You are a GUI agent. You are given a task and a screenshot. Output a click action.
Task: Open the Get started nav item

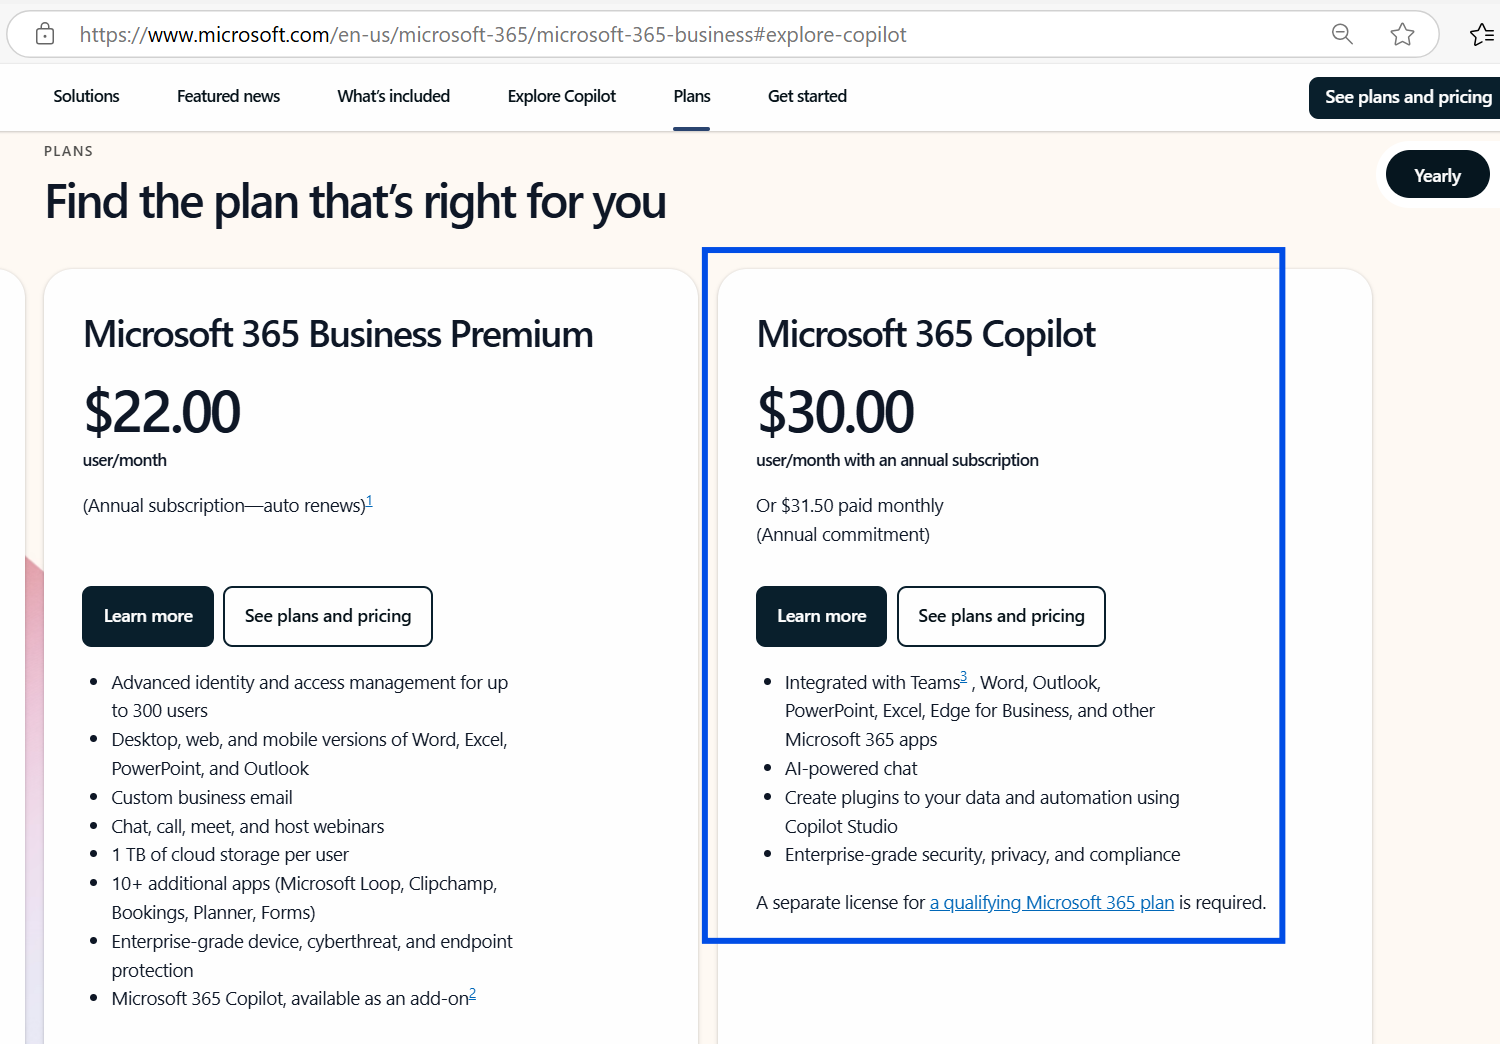coord(807,96)
